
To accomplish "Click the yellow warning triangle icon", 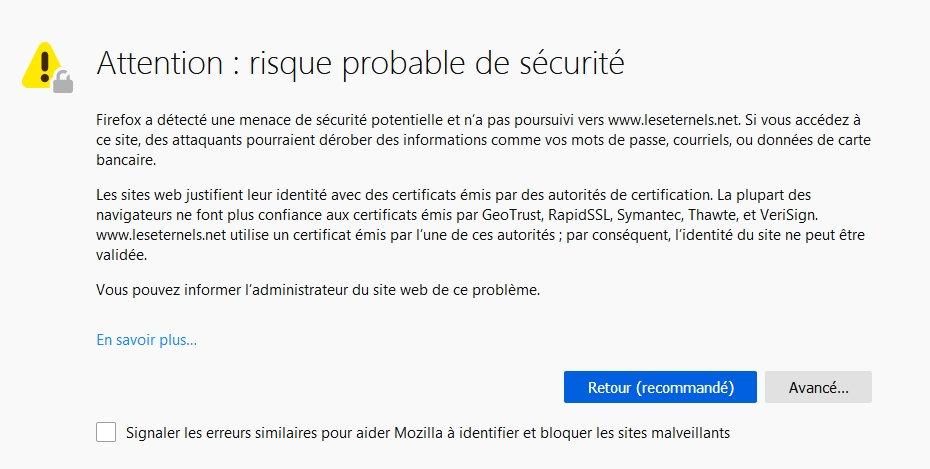I will point(42,62).
